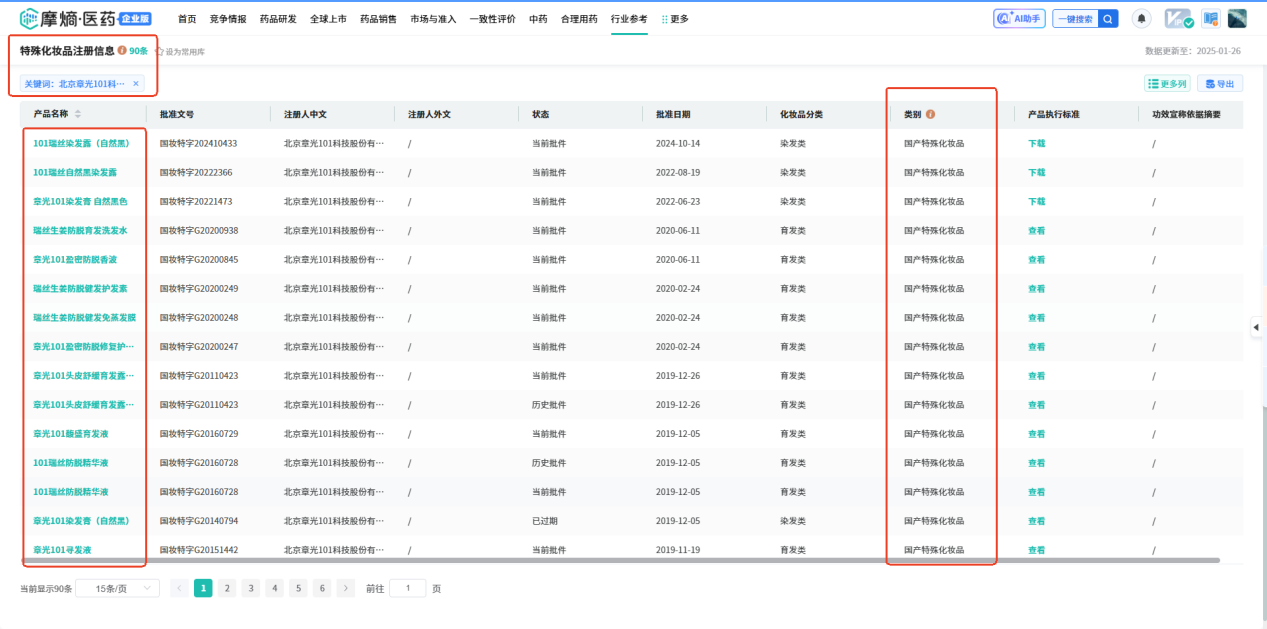Select the 行业参考 nav tab
1267x629 pixels.
pyautogui.click(x=629, y=18)
